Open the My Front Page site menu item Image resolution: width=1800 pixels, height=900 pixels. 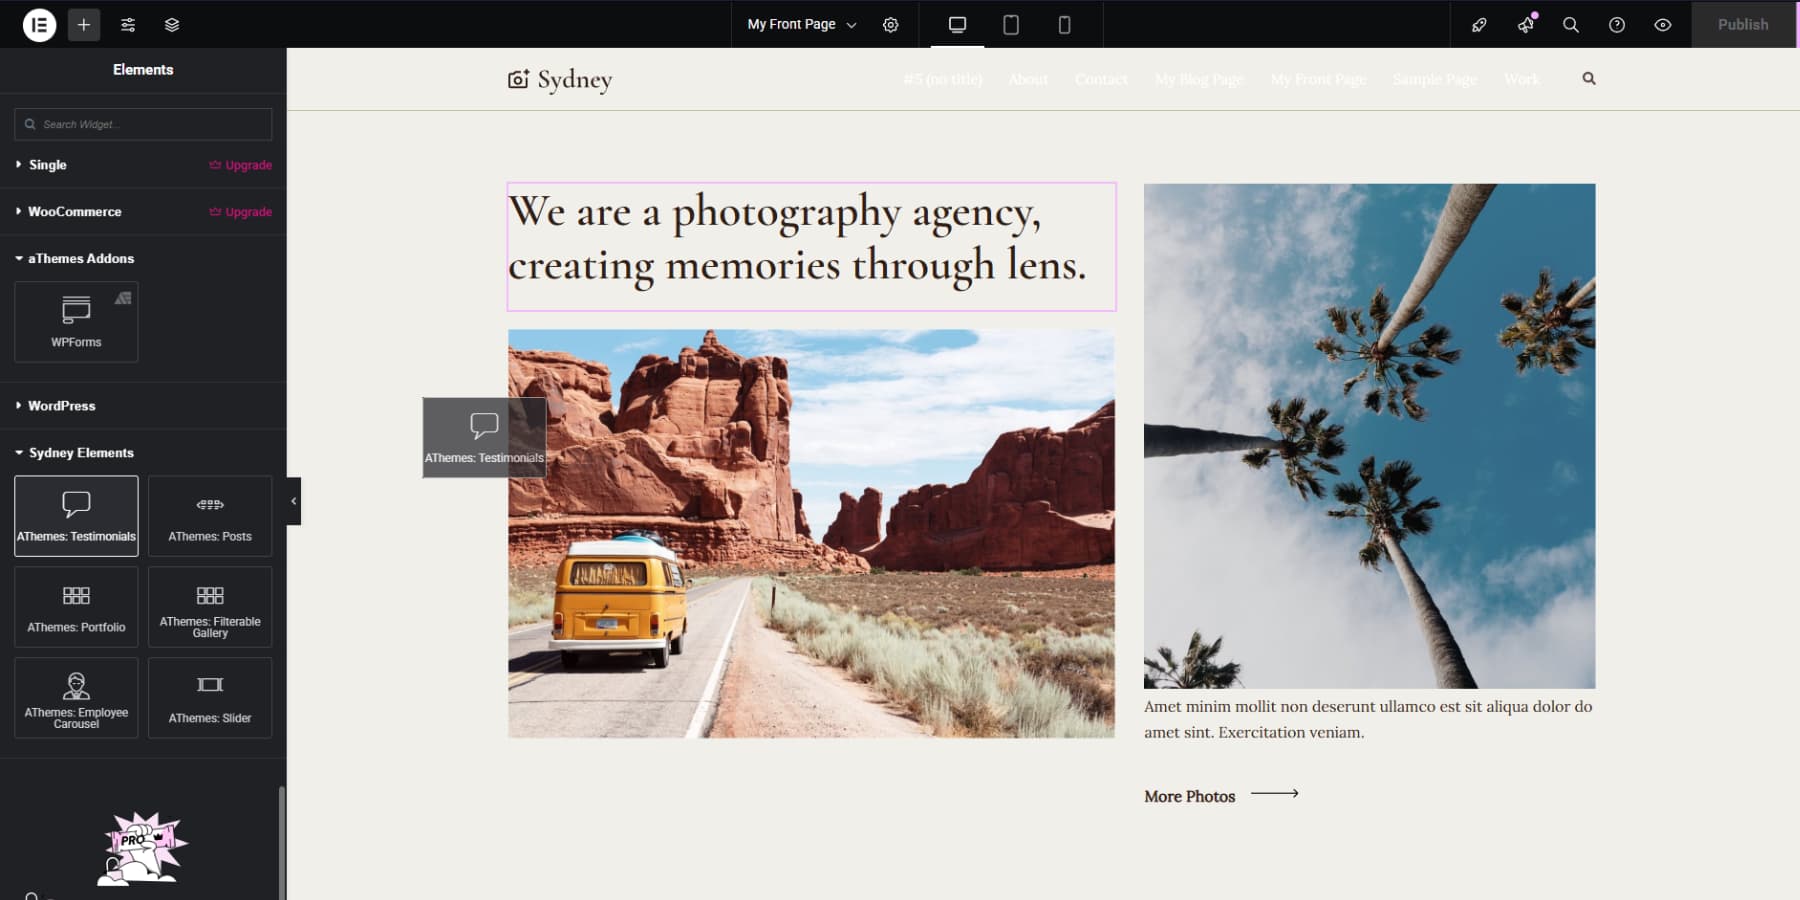pyautogui.click(x=1318, y=79)
